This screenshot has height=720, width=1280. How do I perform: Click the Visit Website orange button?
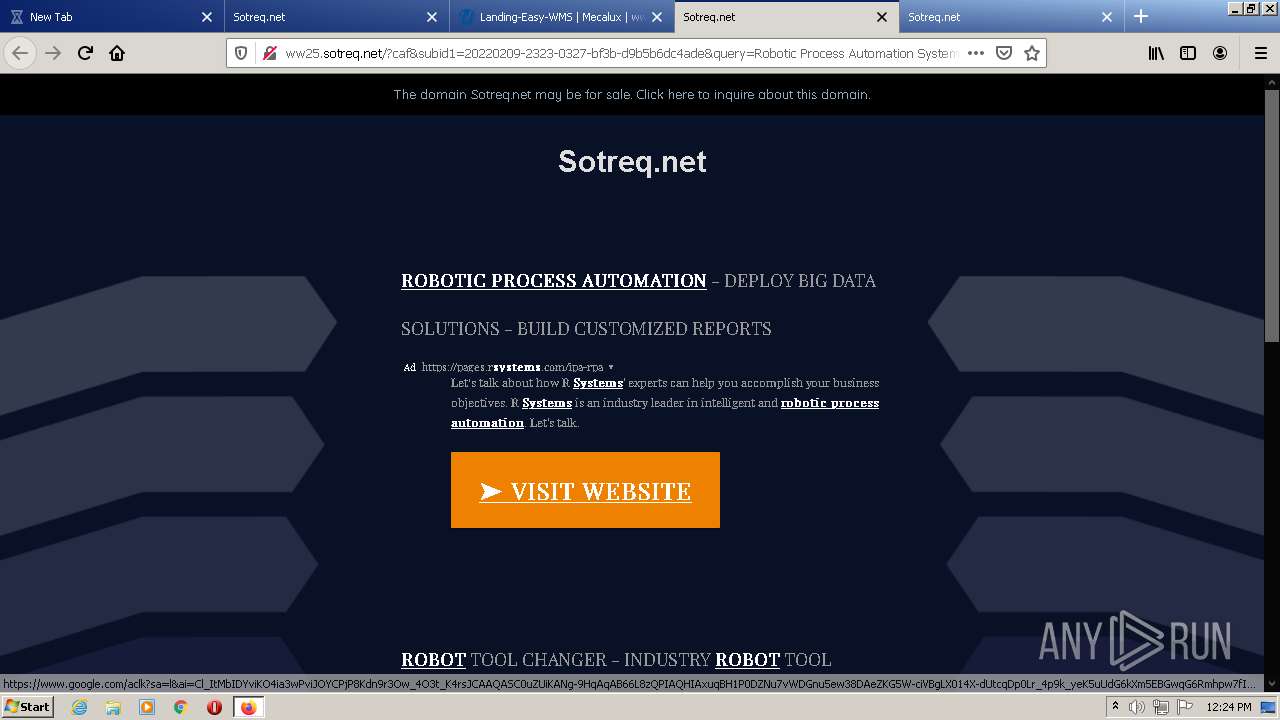(585, 490)
